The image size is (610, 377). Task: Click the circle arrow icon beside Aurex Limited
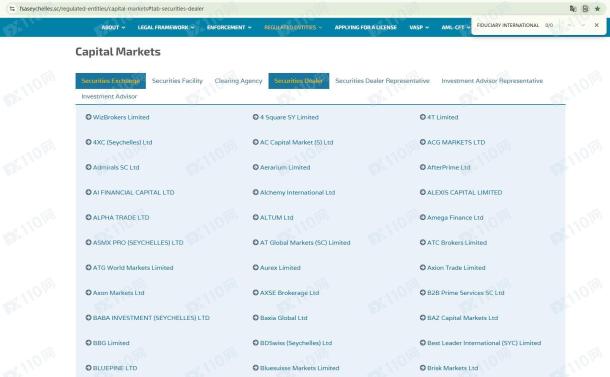click(x=256, y=267)
